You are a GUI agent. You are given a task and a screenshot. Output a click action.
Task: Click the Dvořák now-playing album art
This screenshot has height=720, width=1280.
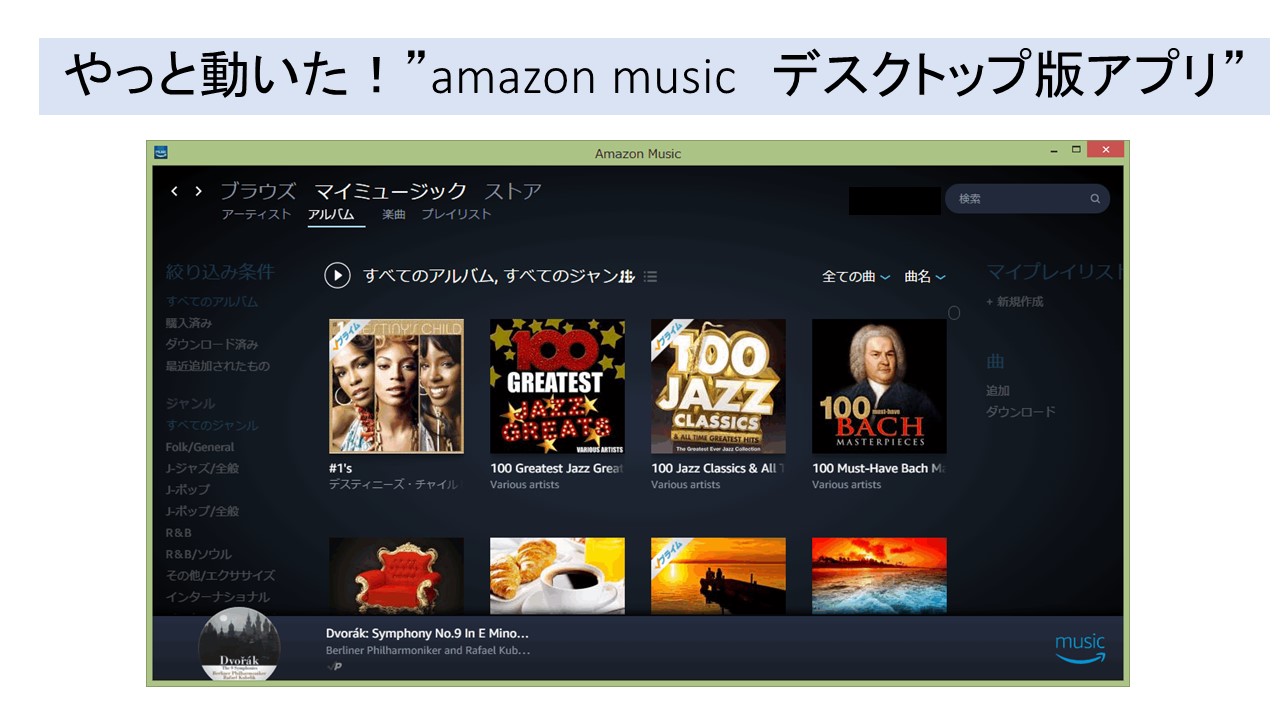[x=239, y=645]
